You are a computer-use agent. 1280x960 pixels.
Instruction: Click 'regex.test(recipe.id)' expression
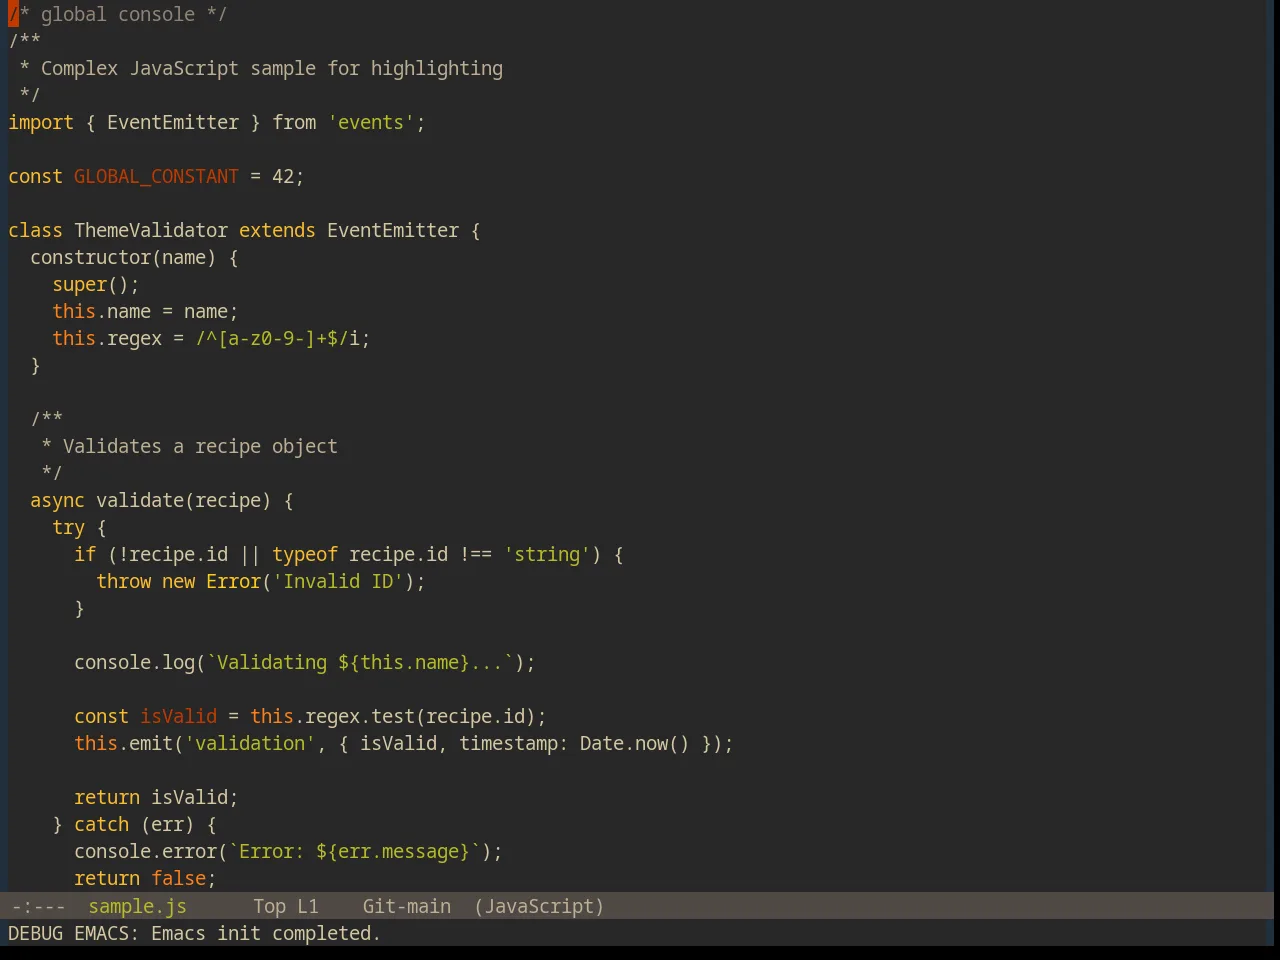420,716
